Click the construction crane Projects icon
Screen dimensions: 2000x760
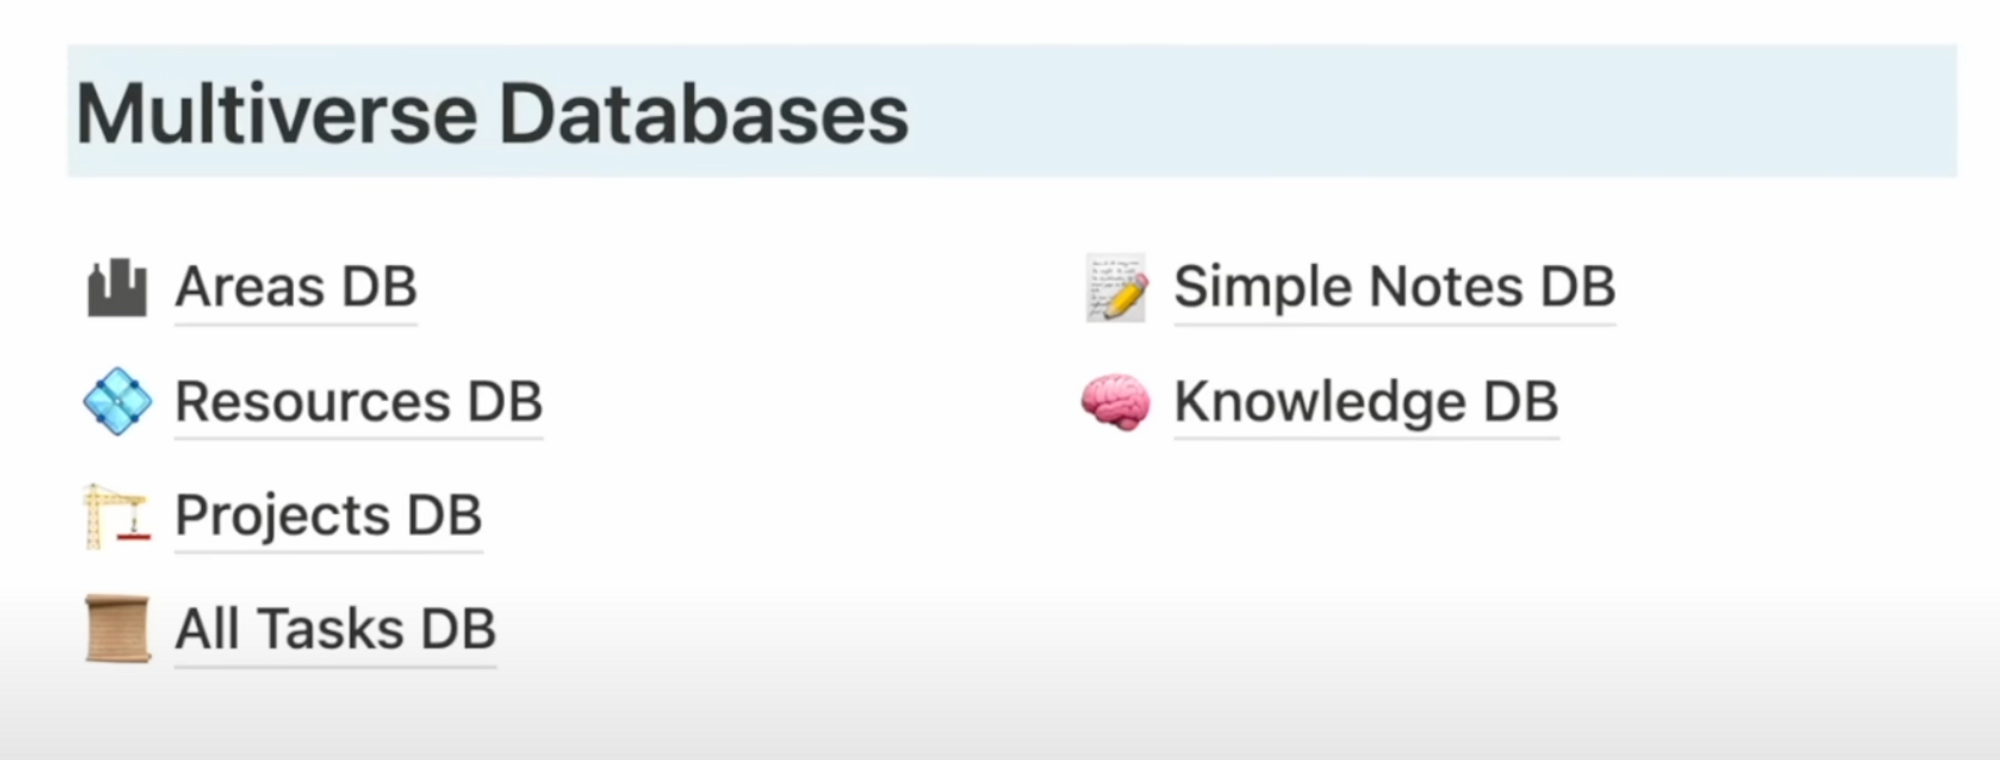pos(117,516)
